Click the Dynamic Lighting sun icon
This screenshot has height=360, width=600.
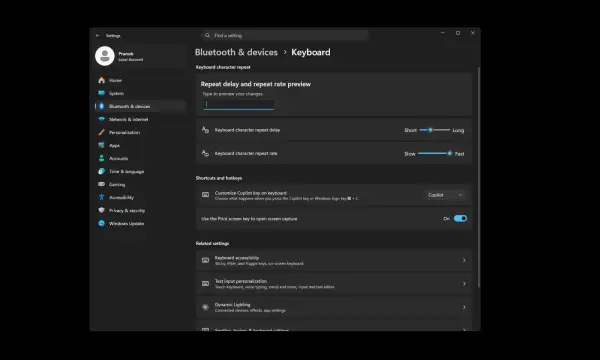point(205,307)
